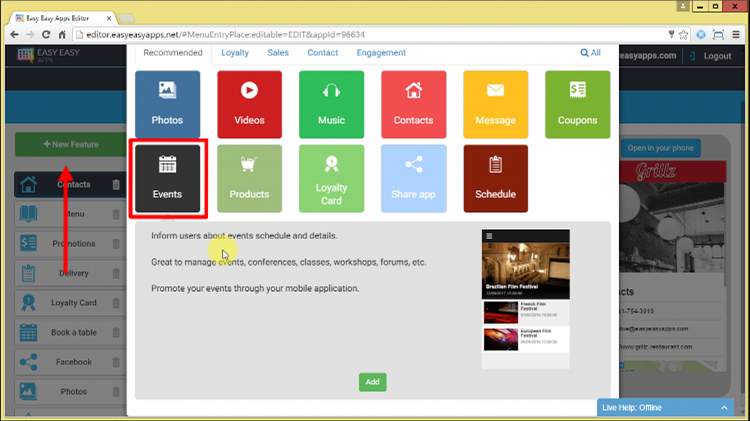Image resolution: width=750 pixels, height=421 pixels.
Task: Delete the Contacts menu entry via trash icon
Action: point(116,185)
